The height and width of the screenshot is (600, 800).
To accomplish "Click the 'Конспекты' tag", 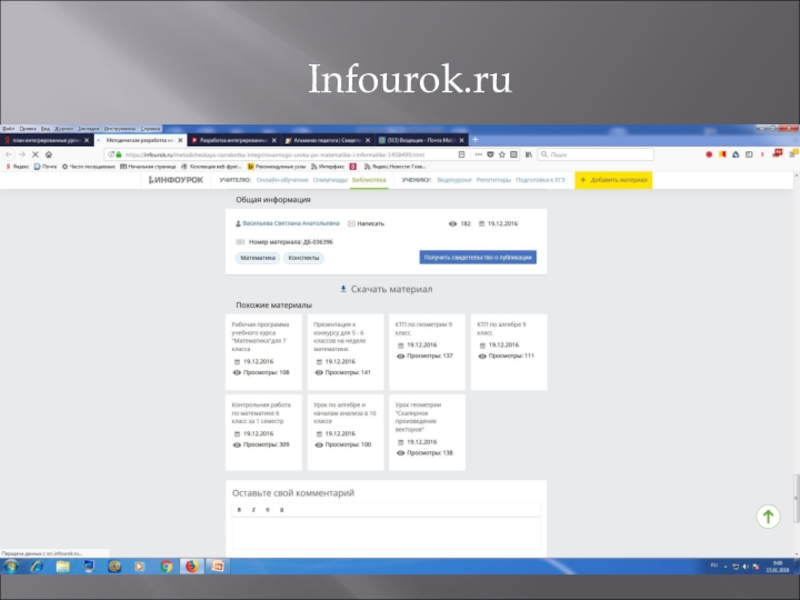I will (x=304, y=258).
